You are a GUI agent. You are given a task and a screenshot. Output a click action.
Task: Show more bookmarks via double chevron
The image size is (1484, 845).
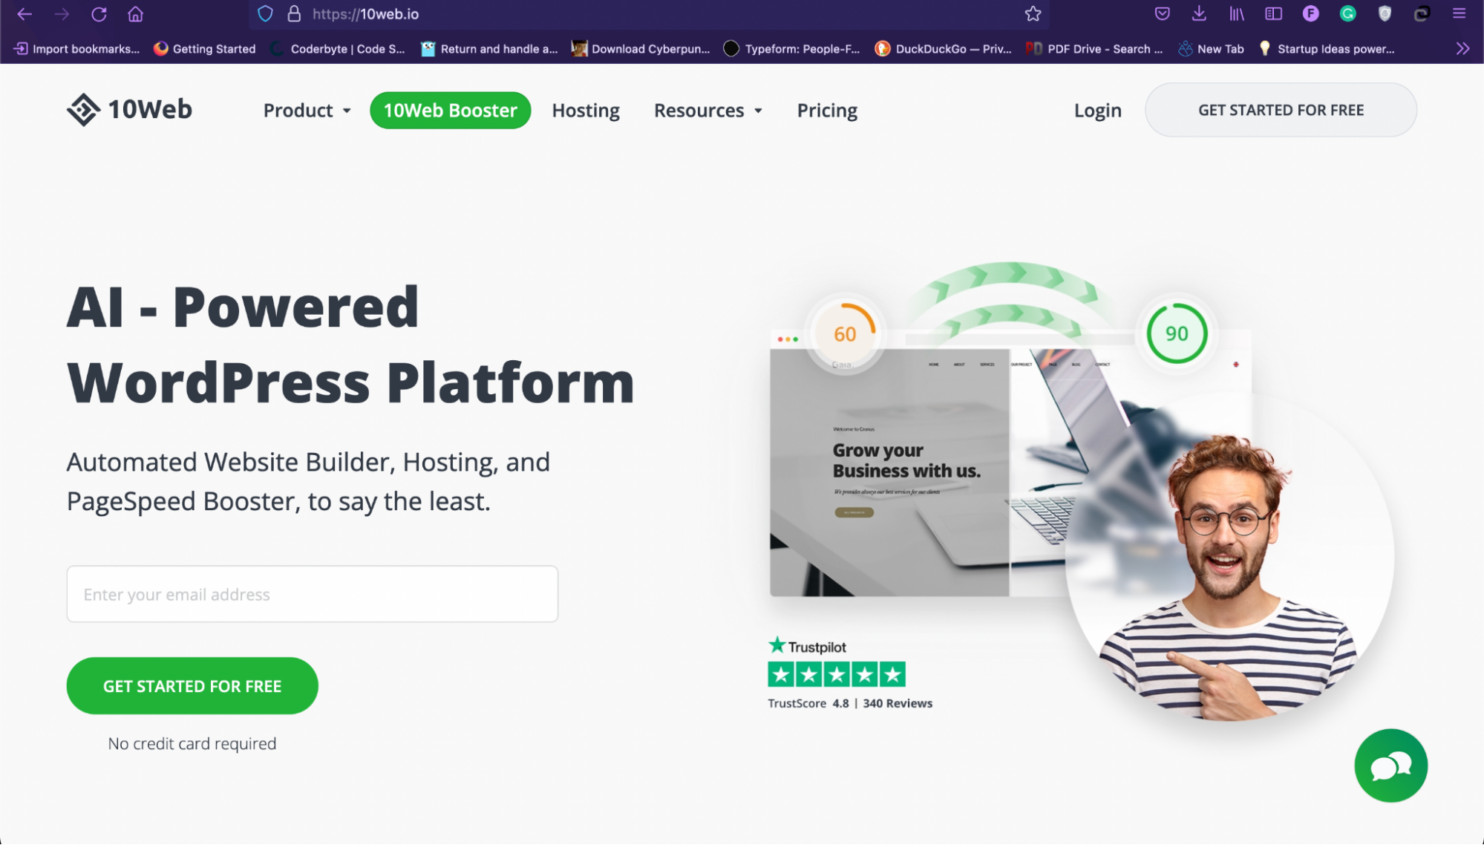tap(1462, 48)
